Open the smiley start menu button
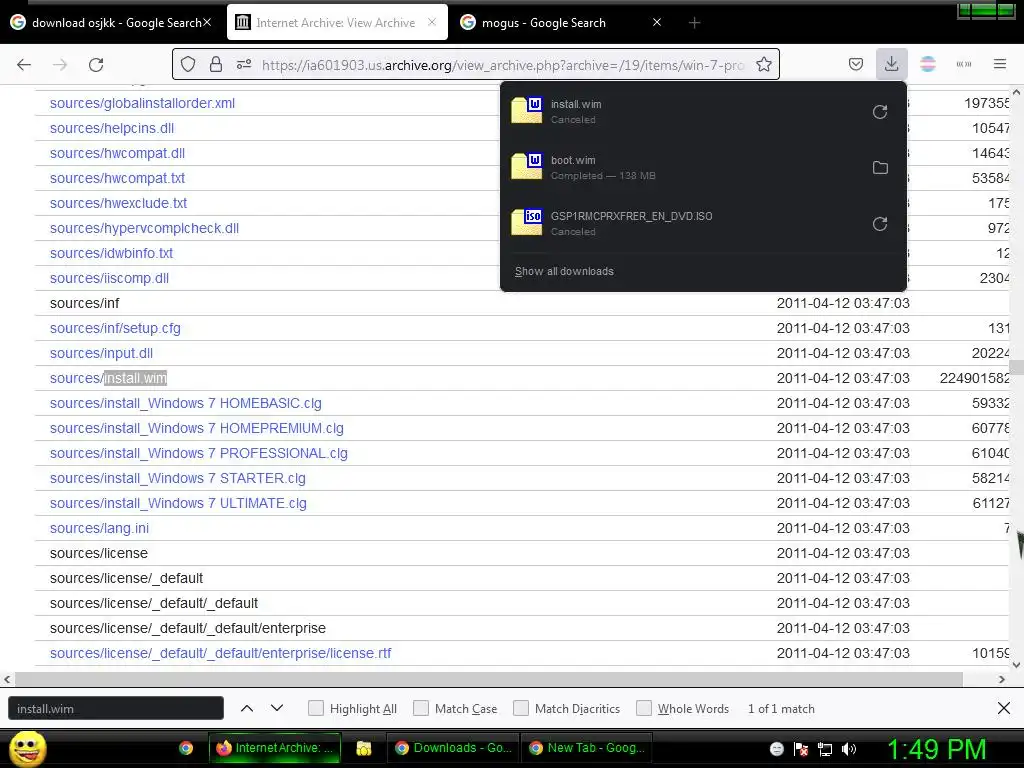Viewport: 1024px width, 768px height. tap(27, 748)
